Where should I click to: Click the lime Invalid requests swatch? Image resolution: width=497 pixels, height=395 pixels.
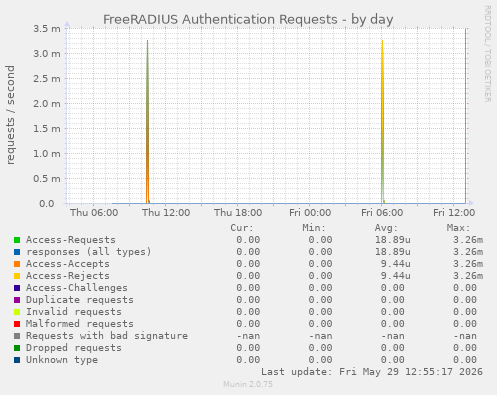(x=17, y=312)
